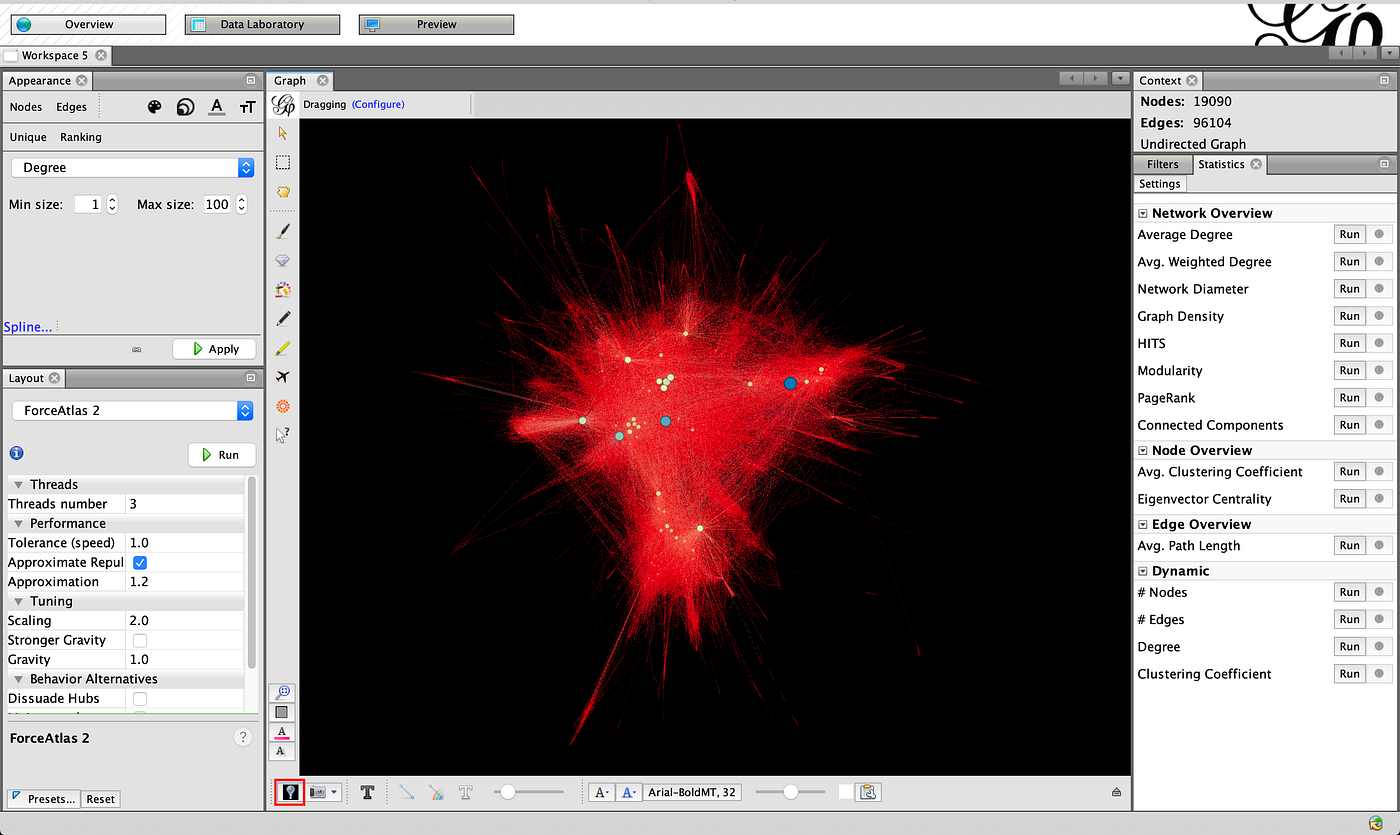The width and height of the screenshot is (1400, 835).
Task: Take a screenshot with the camera icon
Action: (319, 792)
